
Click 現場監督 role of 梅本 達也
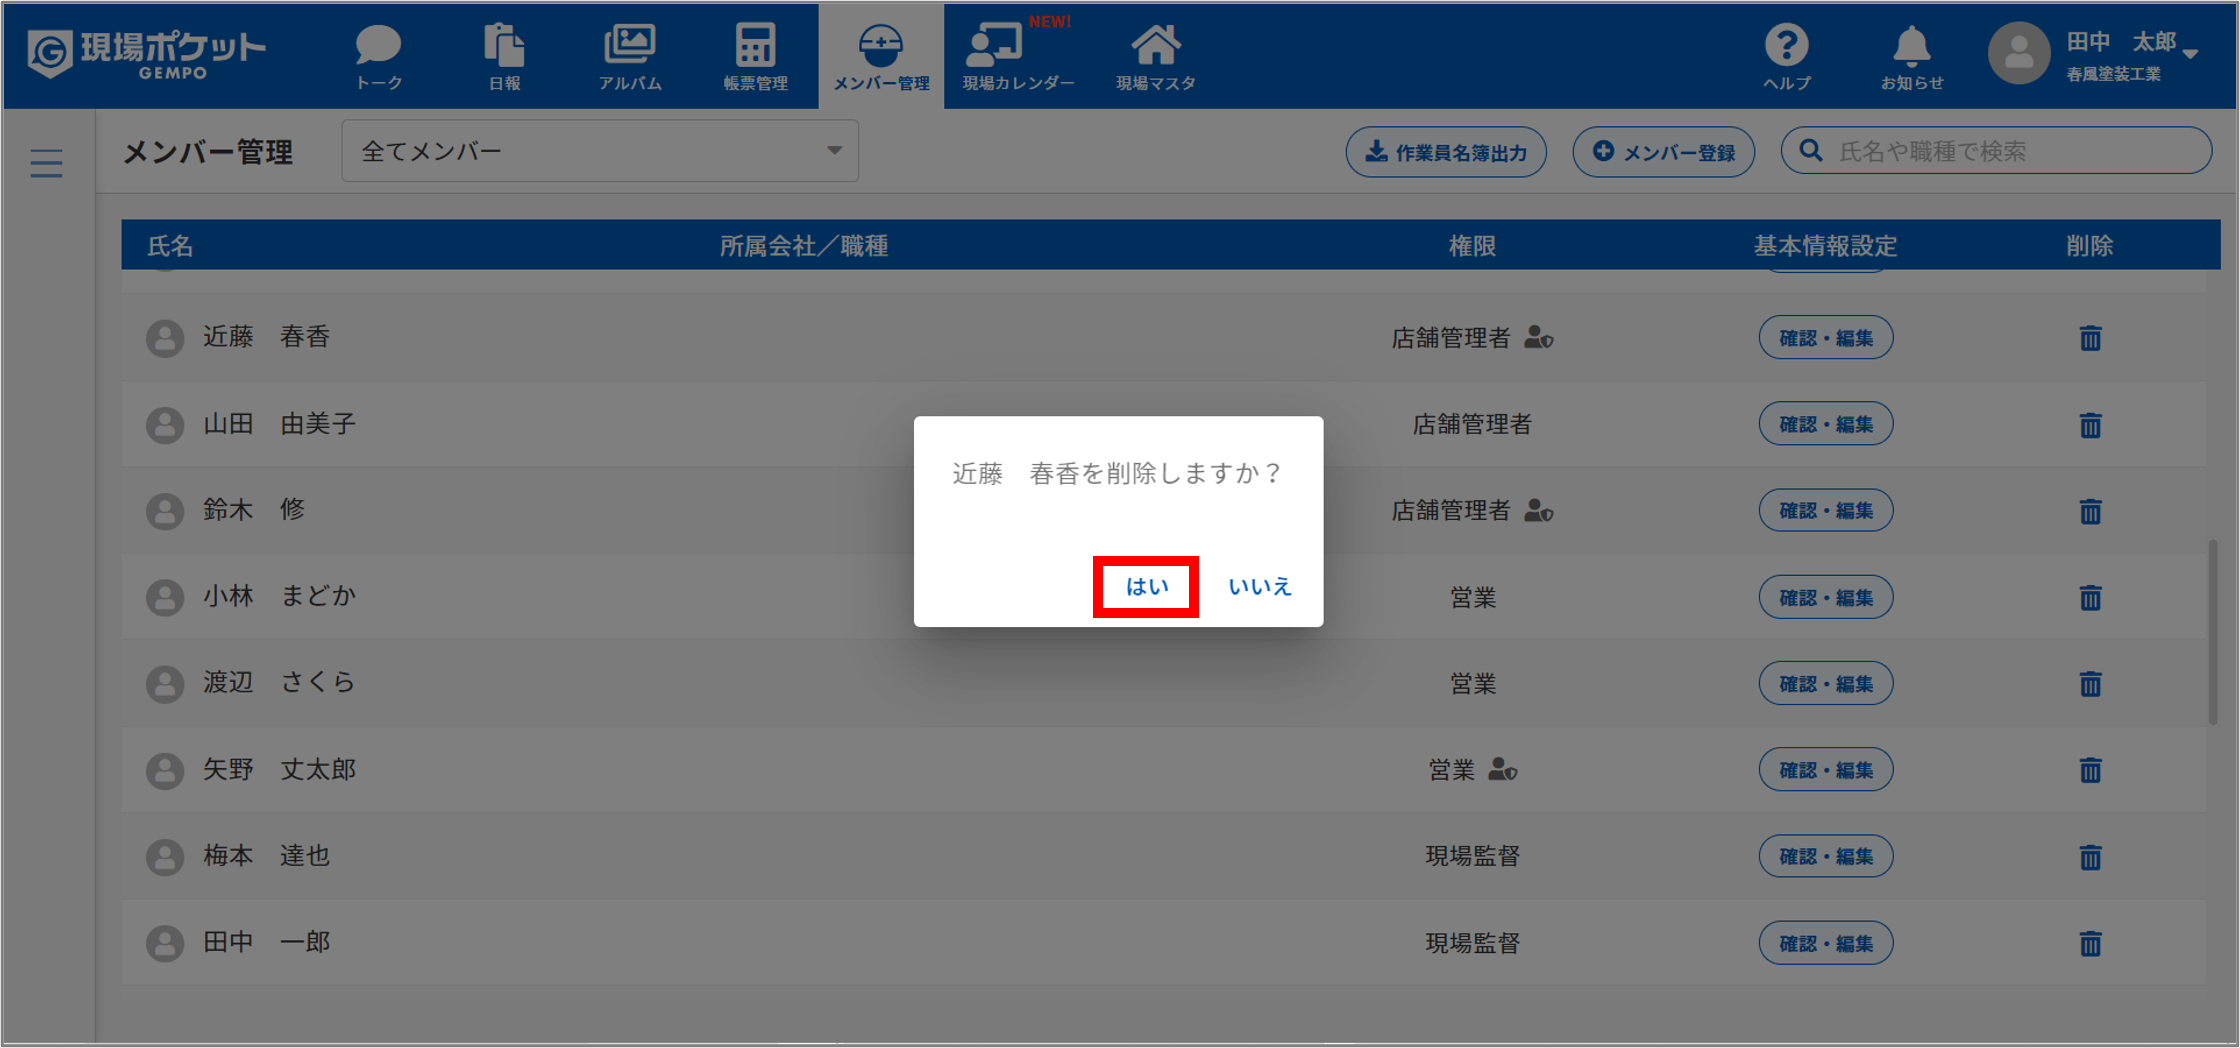(x=1472, y=856)
